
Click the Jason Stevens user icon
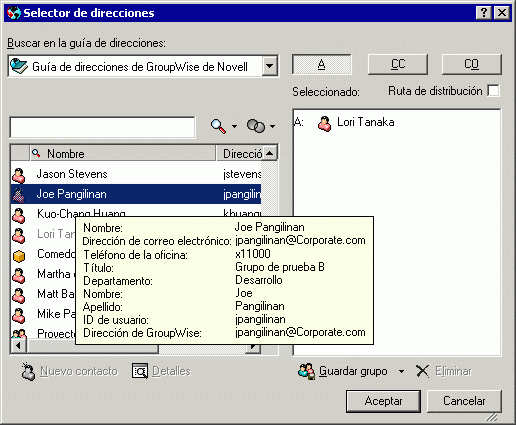pos(19,175)
